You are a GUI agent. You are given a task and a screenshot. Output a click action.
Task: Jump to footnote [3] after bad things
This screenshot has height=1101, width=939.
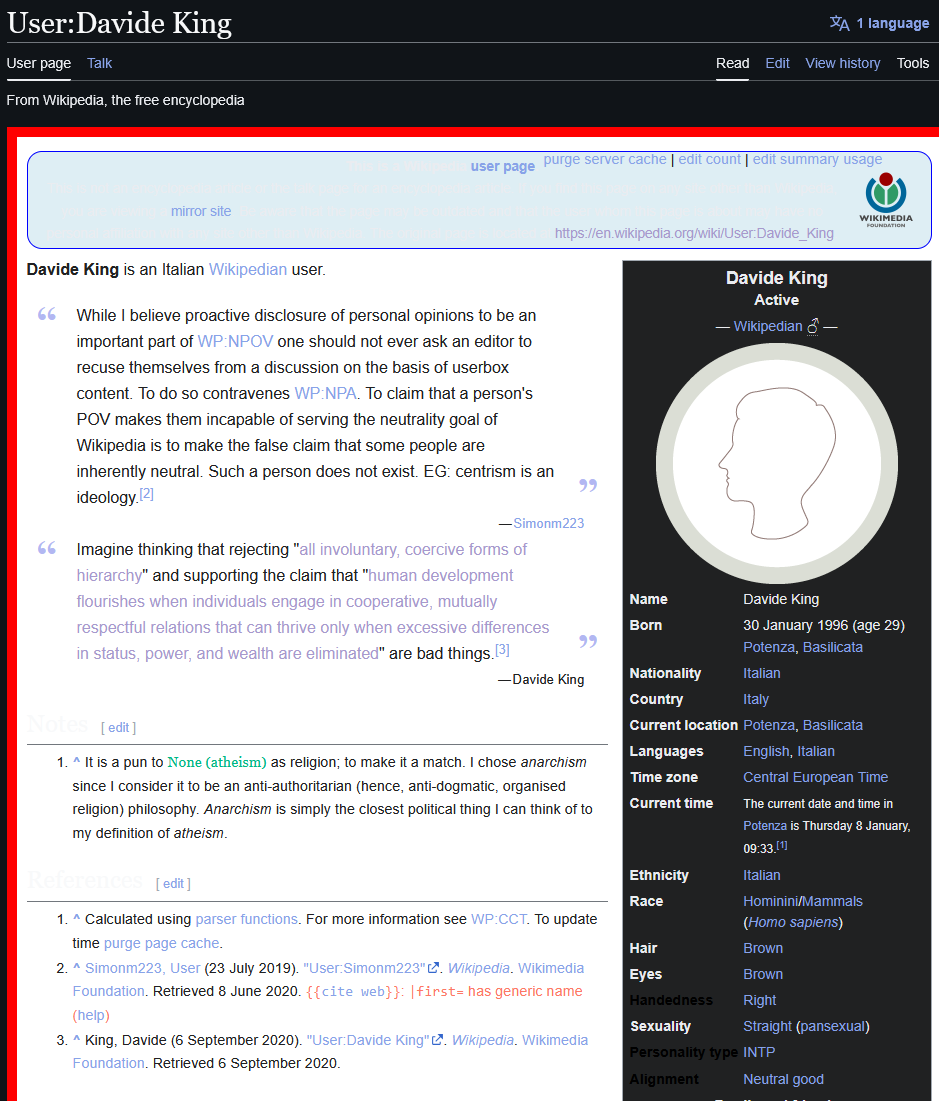click(502, 650)
